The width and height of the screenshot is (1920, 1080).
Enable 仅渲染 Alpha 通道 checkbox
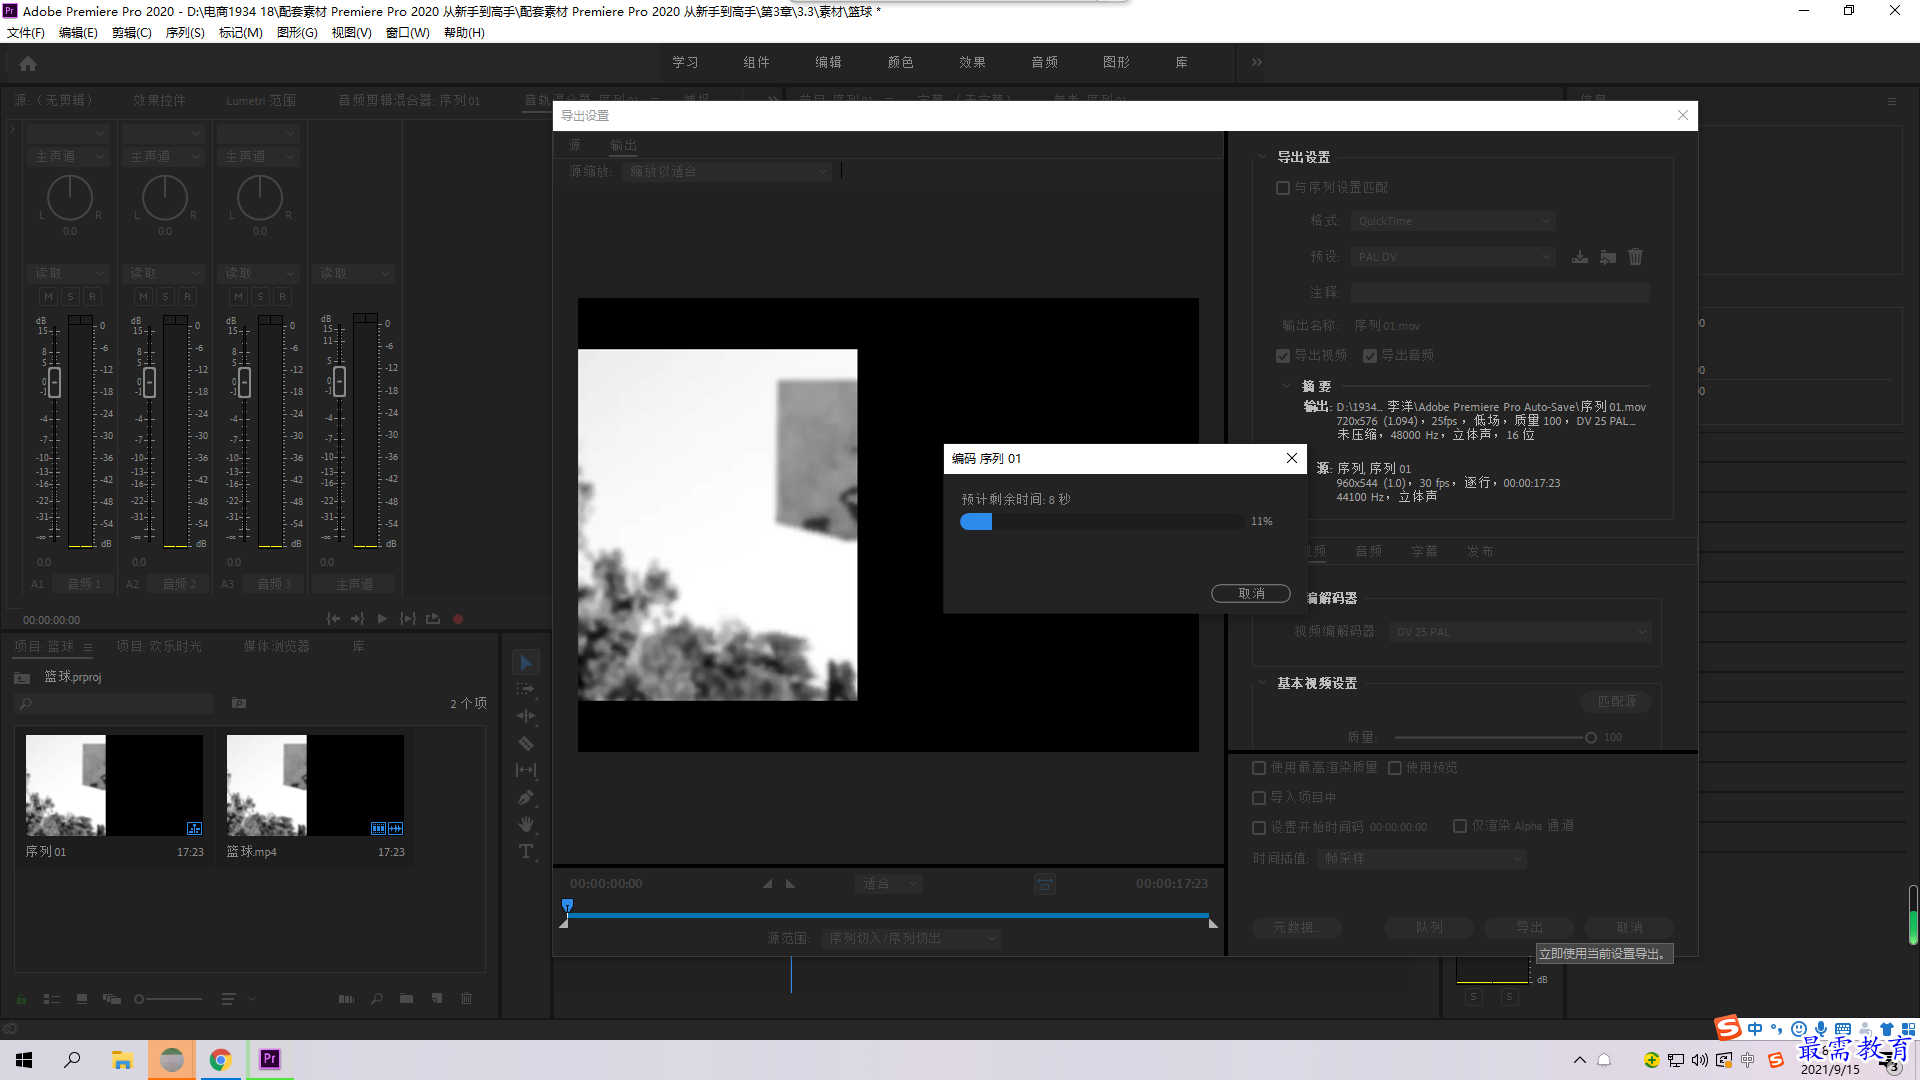(1460, 826)
